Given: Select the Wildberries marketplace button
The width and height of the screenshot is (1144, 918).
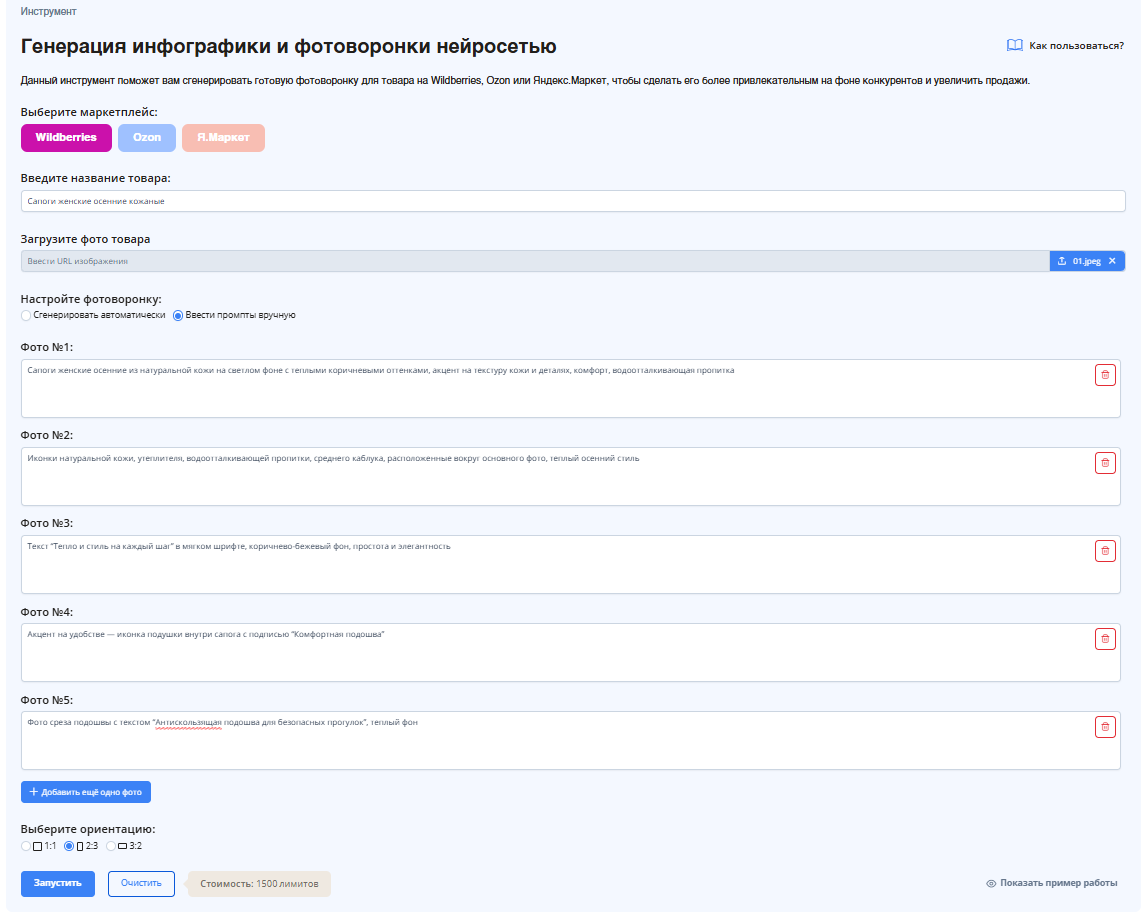Looking at the screenshot, I should [x=66, y=138].
